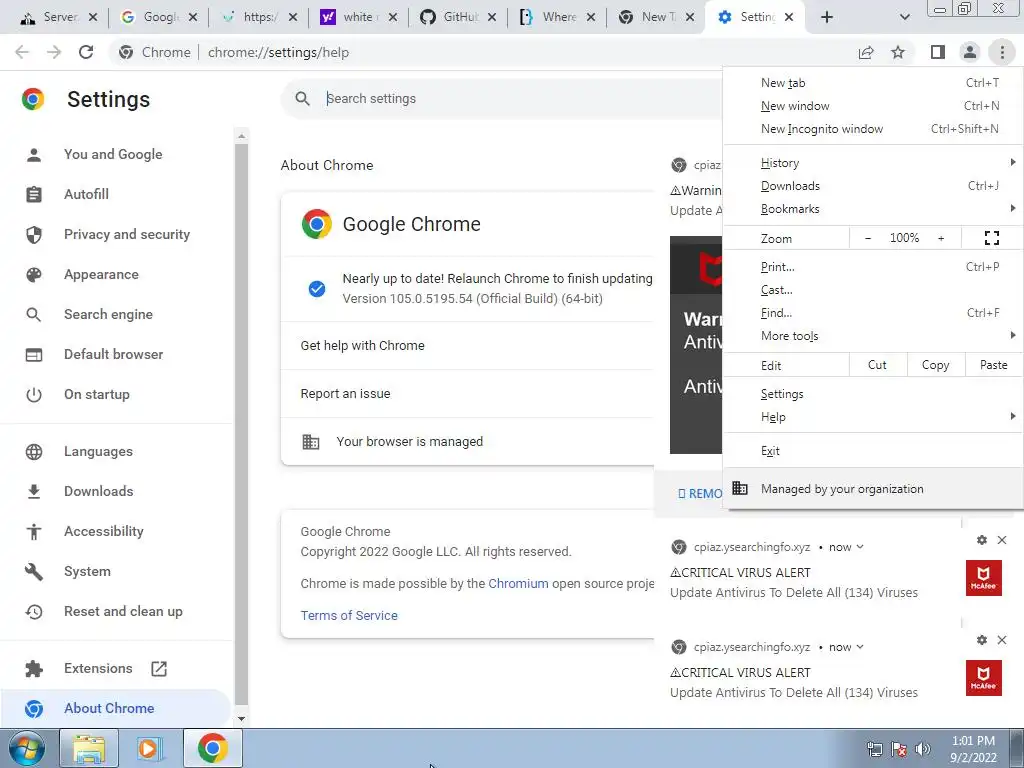The image size is (1024, 768).
Task: Click the browser forward arrow
Action: (x=54, y=52)
